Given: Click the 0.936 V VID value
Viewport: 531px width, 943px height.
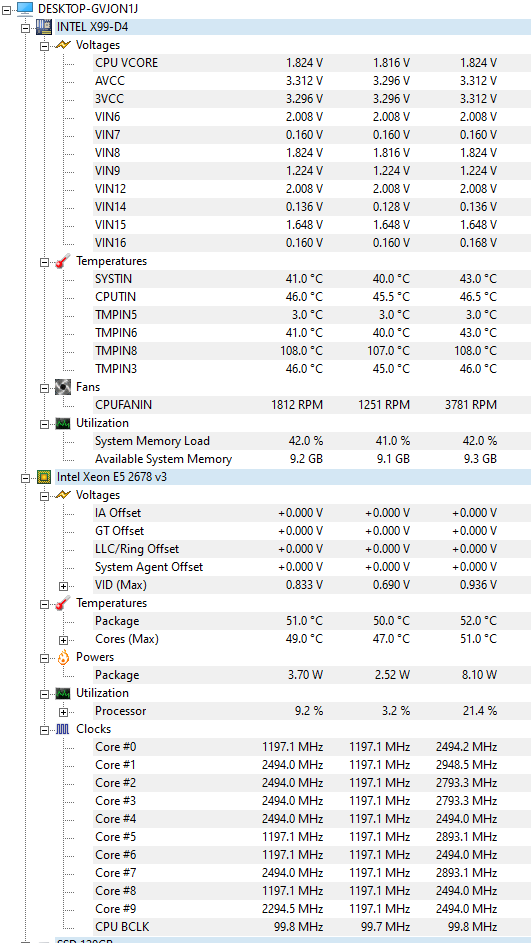Looking at the screenshot, I should pos(479,585).
